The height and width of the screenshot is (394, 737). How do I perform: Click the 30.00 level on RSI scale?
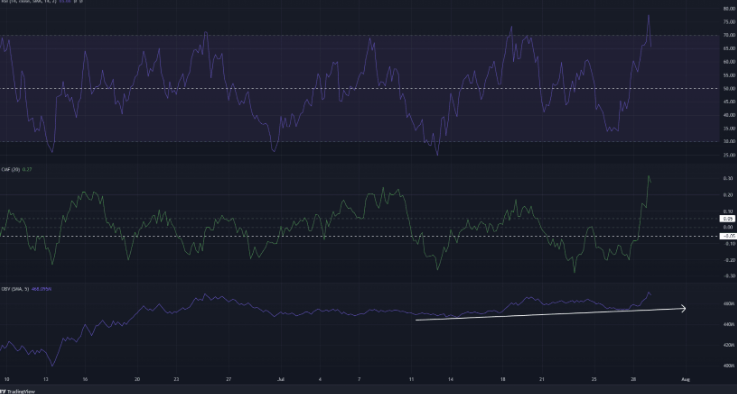729,142
